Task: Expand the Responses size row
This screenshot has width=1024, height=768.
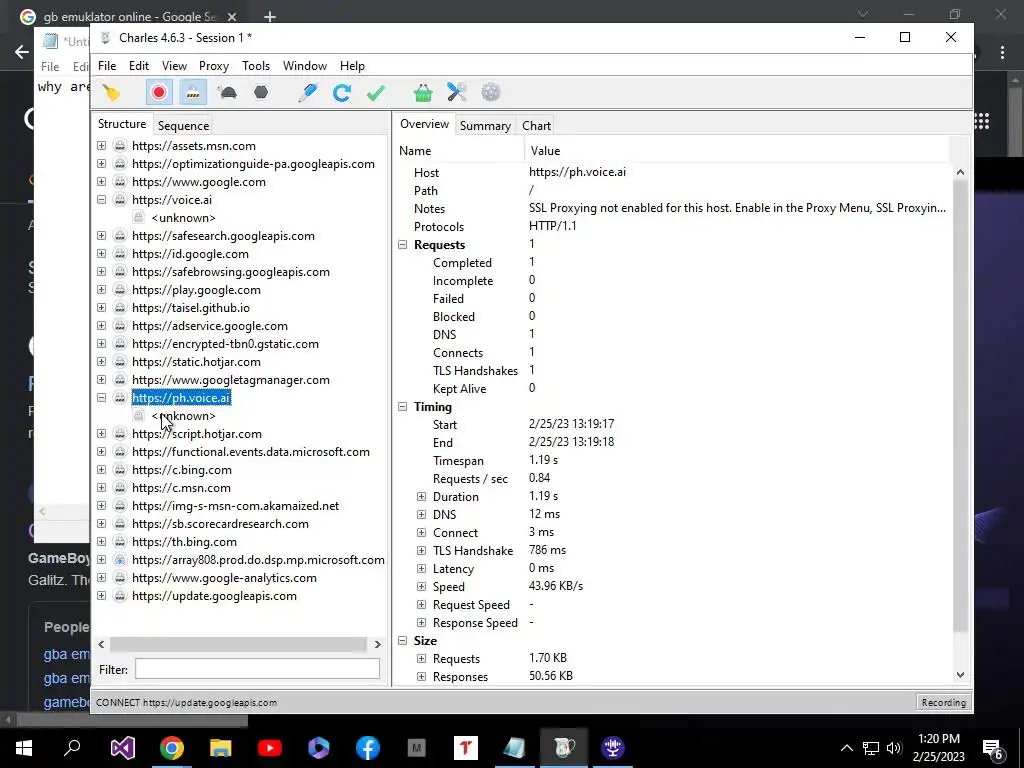Action: [x=421, y=677]
